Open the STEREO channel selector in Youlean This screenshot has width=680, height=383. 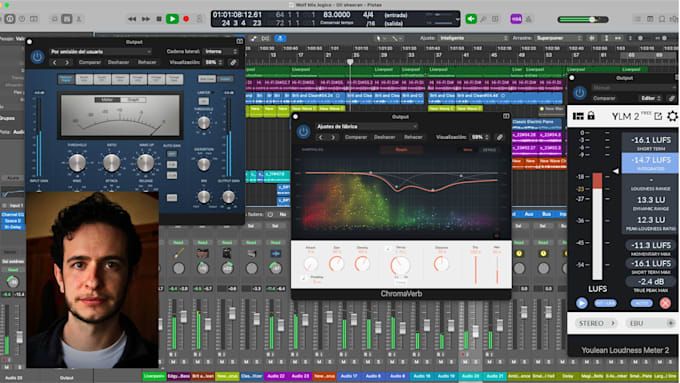click(595, 323)
